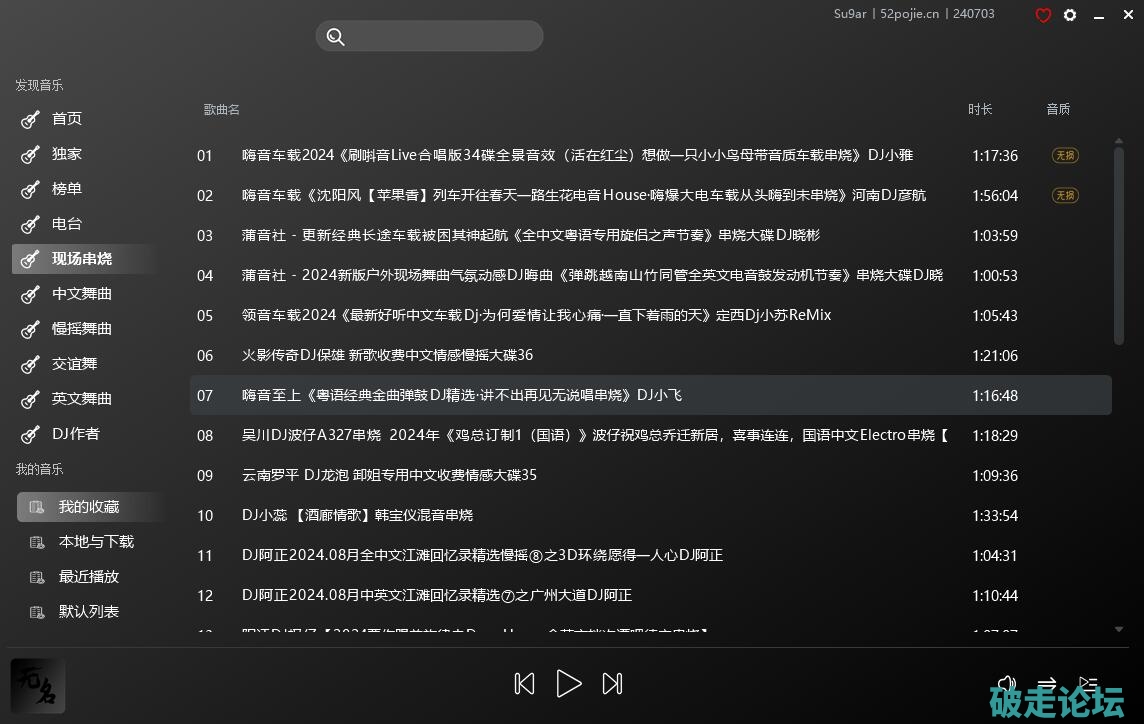1144x724 pixels.
Task: Open 首页 in the sidebar
Action: point(67,119)
